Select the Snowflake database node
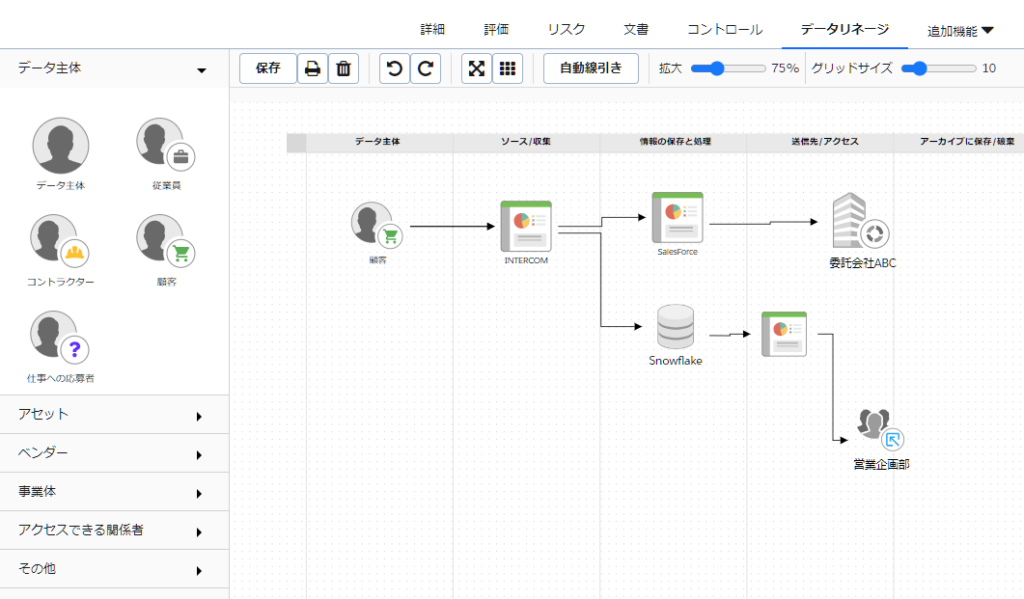This screenshot has height=599, width=1024. coord(675,327)
